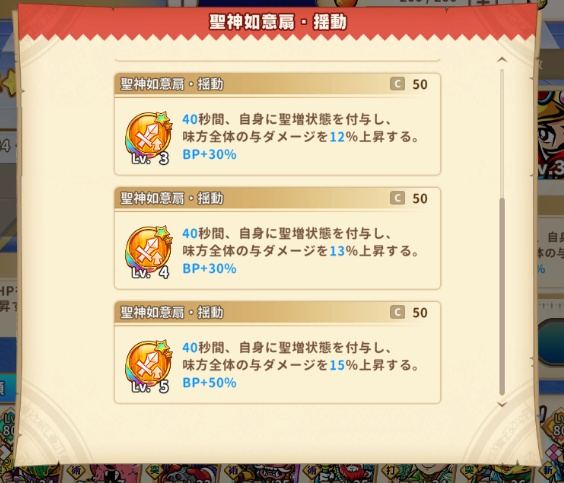Select the Lv. 4 skill card header
The height and width of the screenshot is (483, 564).
277,199
